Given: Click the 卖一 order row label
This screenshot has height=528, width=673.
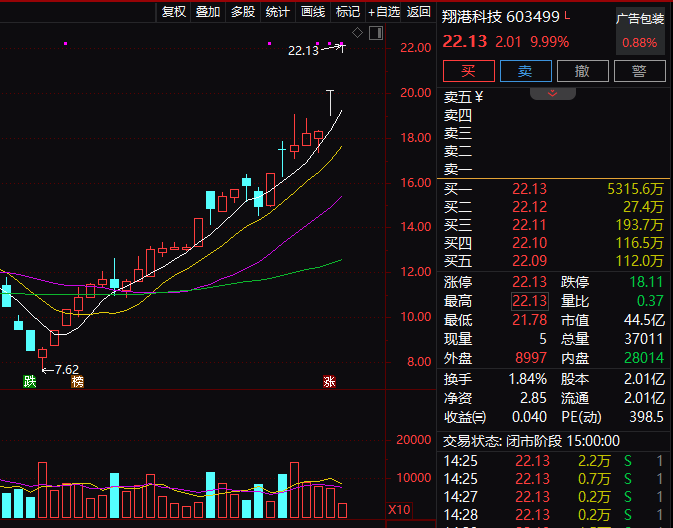Looking at the screenshot, I should [x=458, y=170].
